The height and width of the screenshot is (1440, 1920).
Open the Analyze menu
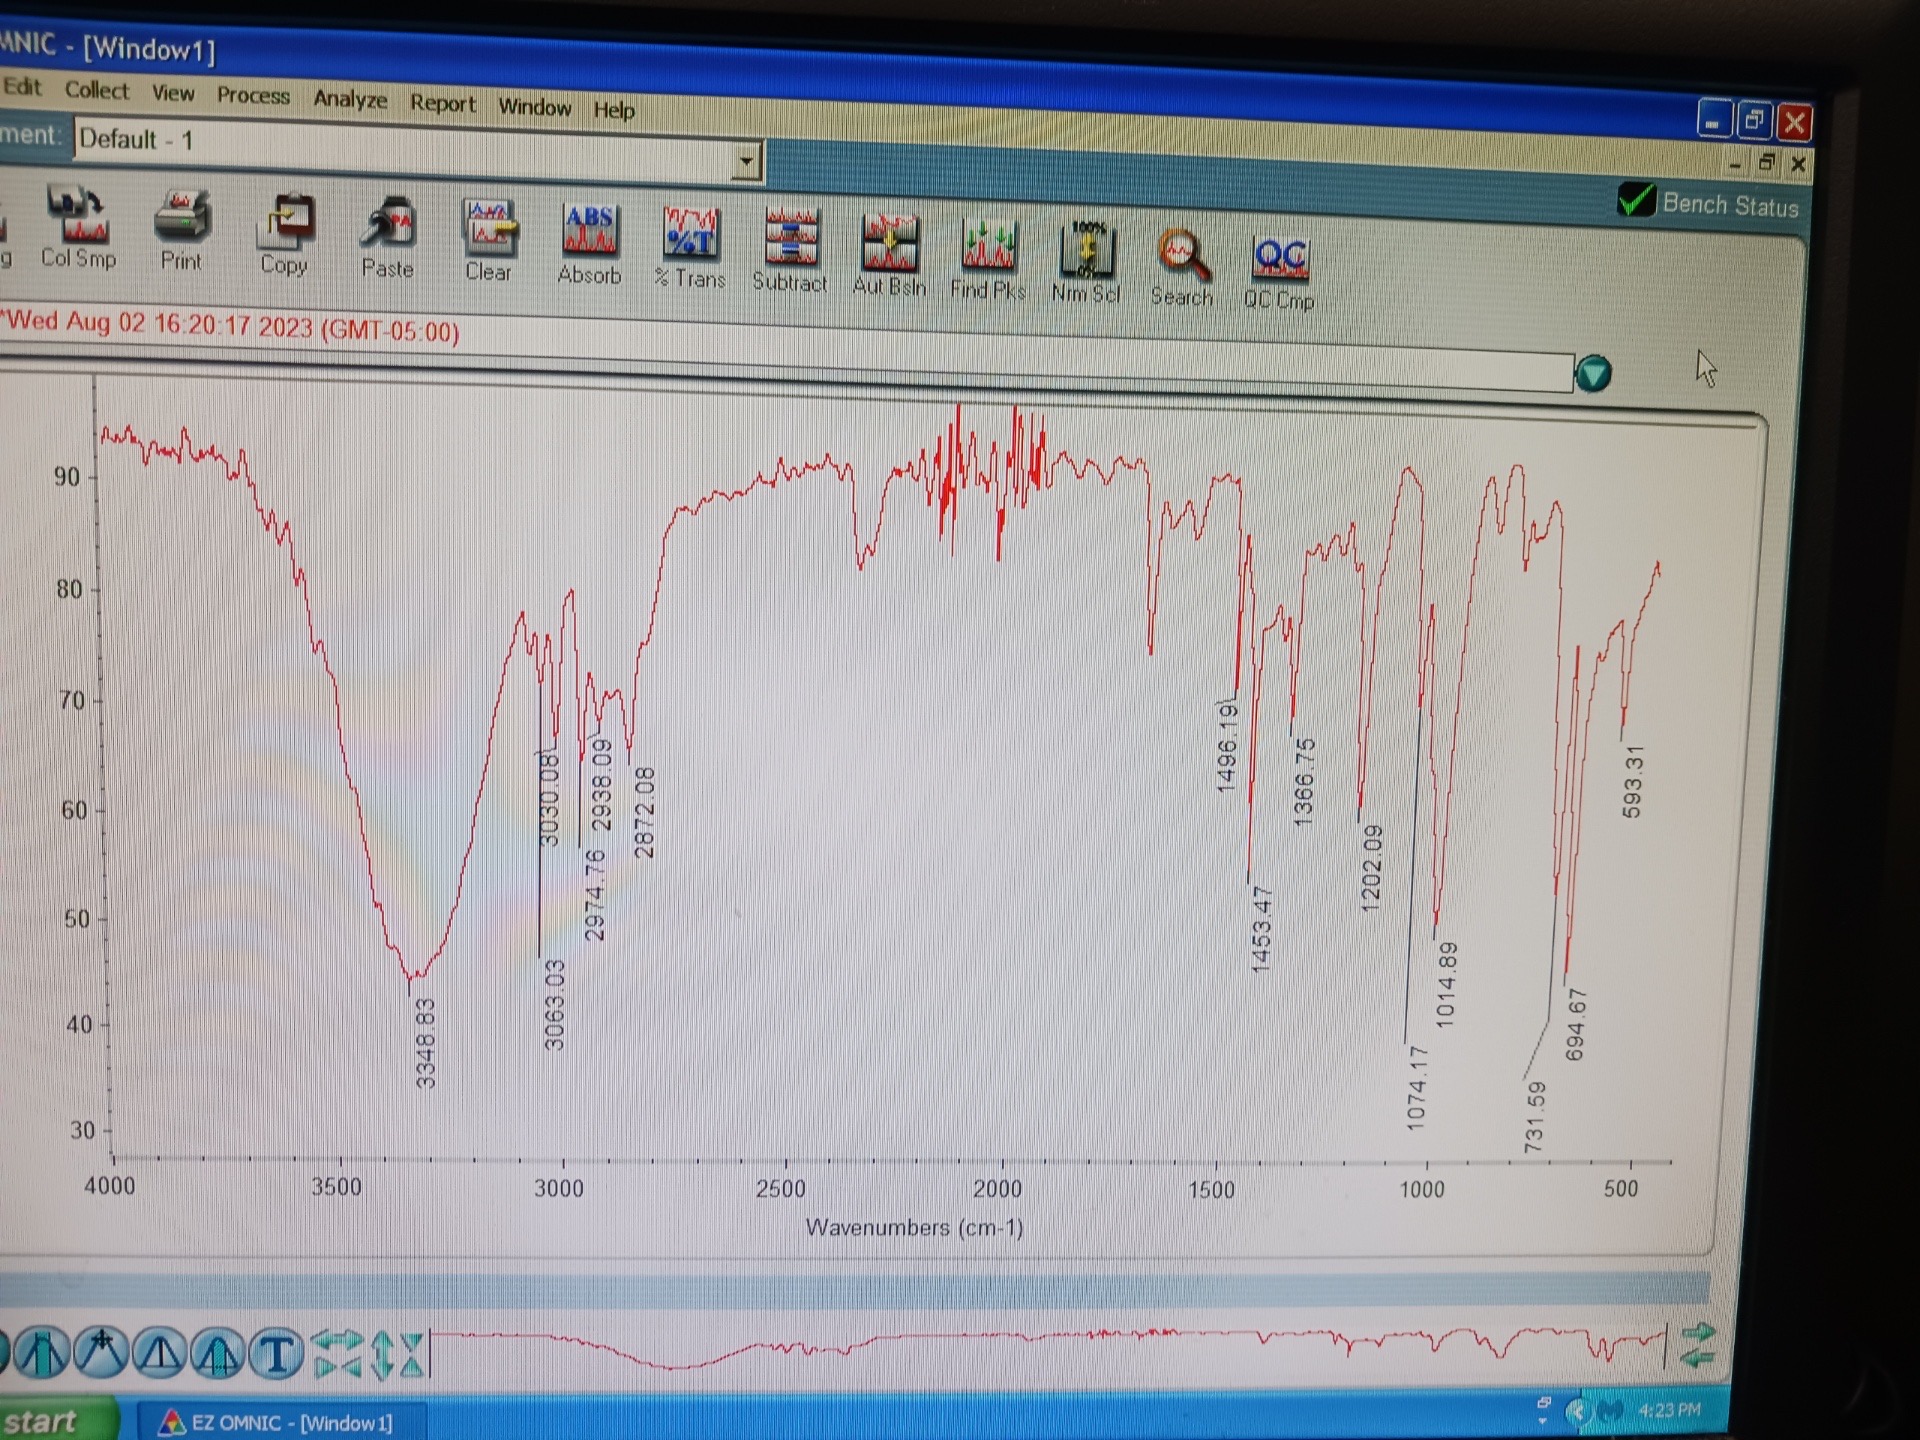(349, 100)
